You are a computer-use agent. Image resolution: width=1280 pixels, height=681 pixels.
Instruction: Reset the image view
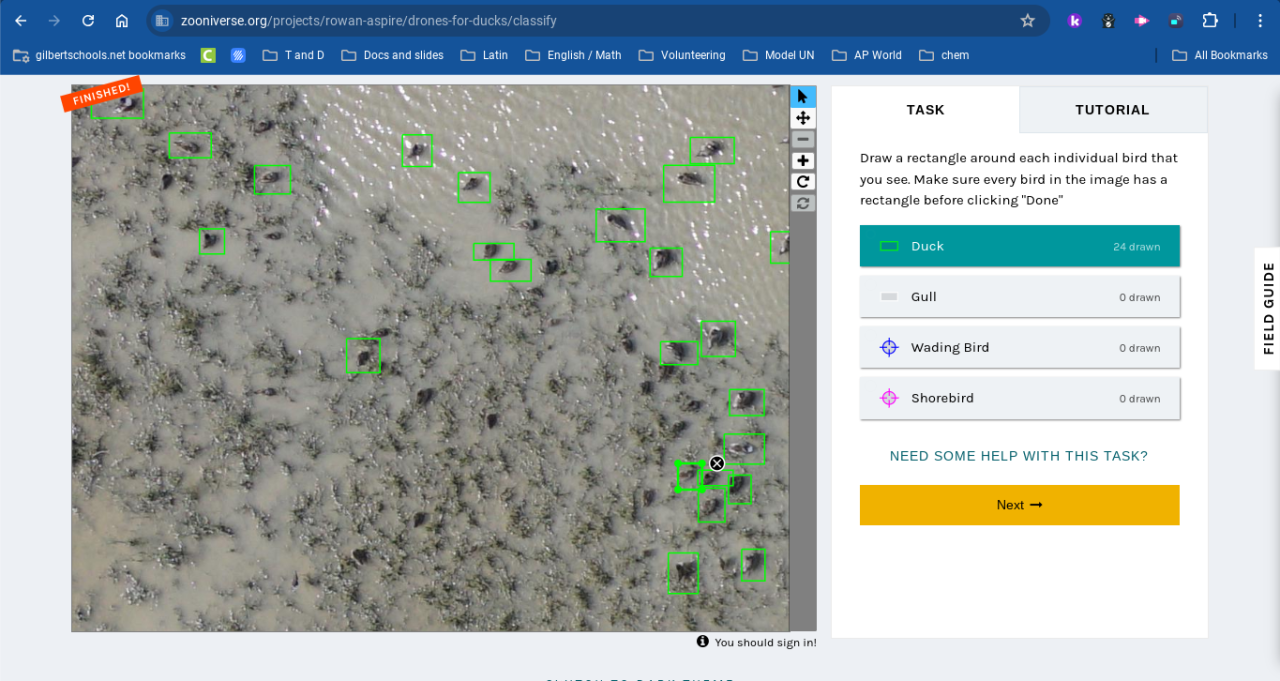803,203
